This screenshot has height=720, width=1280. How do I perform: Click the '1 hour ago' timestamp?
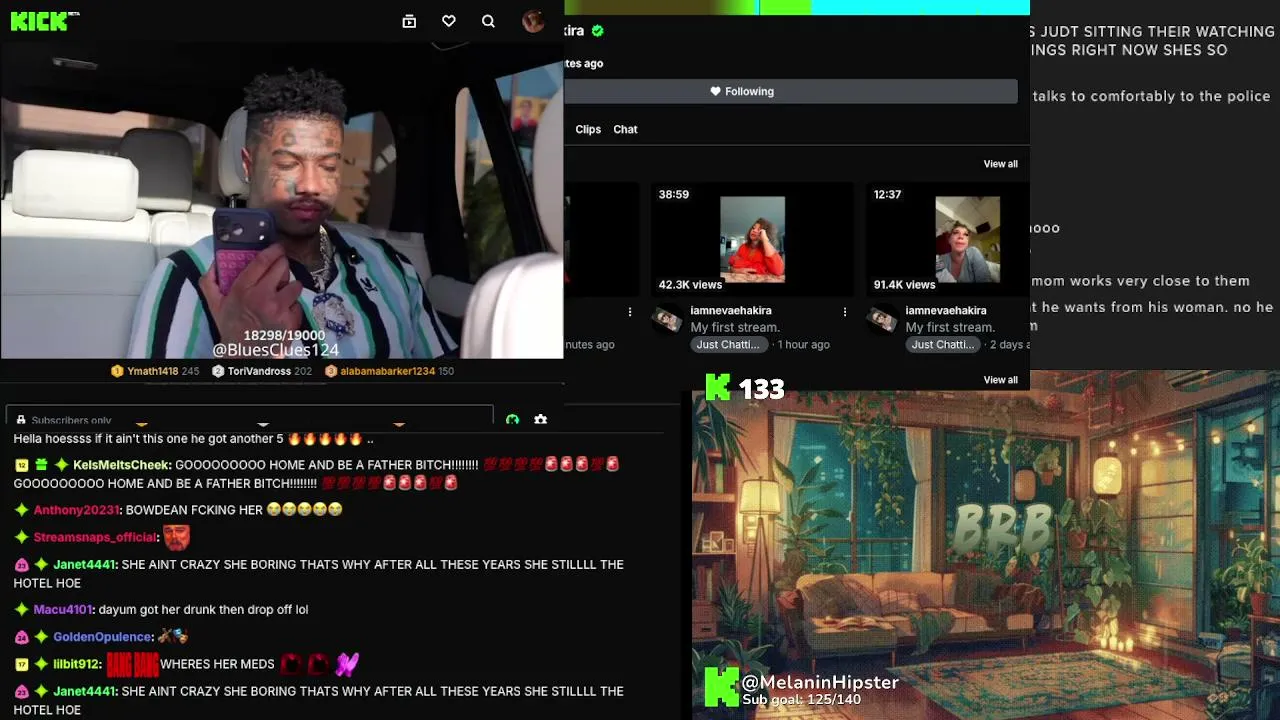[803, 344]
